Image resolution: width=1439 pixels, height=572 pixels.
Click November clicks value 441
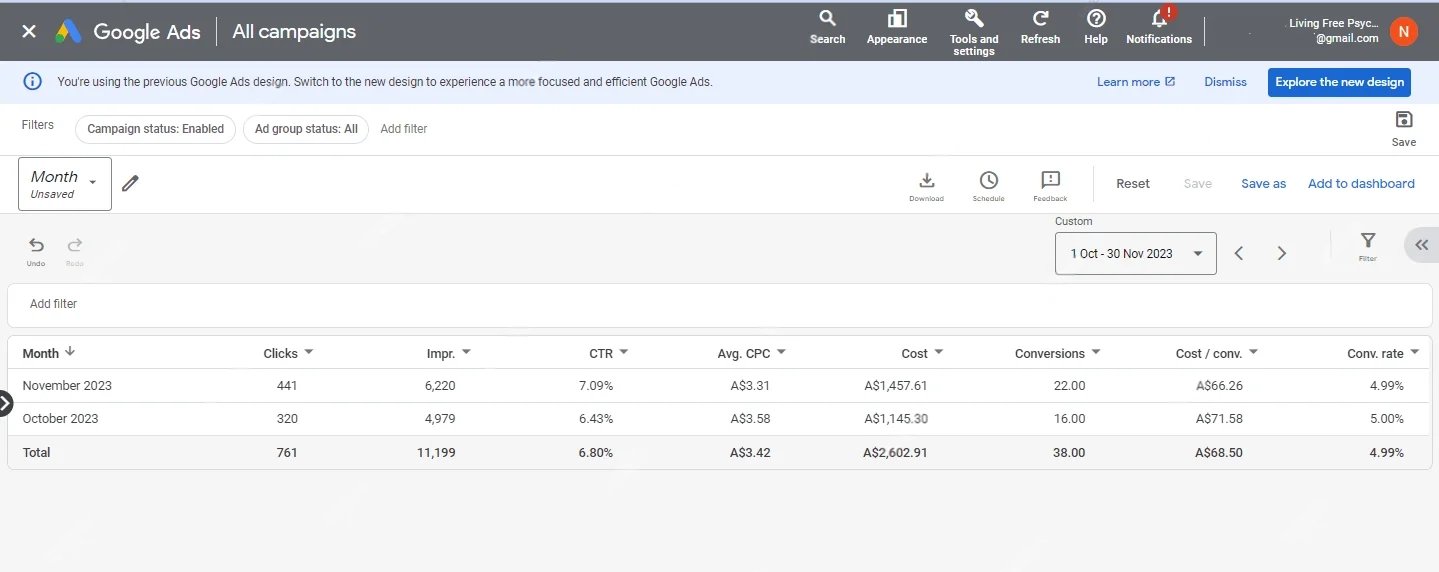(287, 386)
